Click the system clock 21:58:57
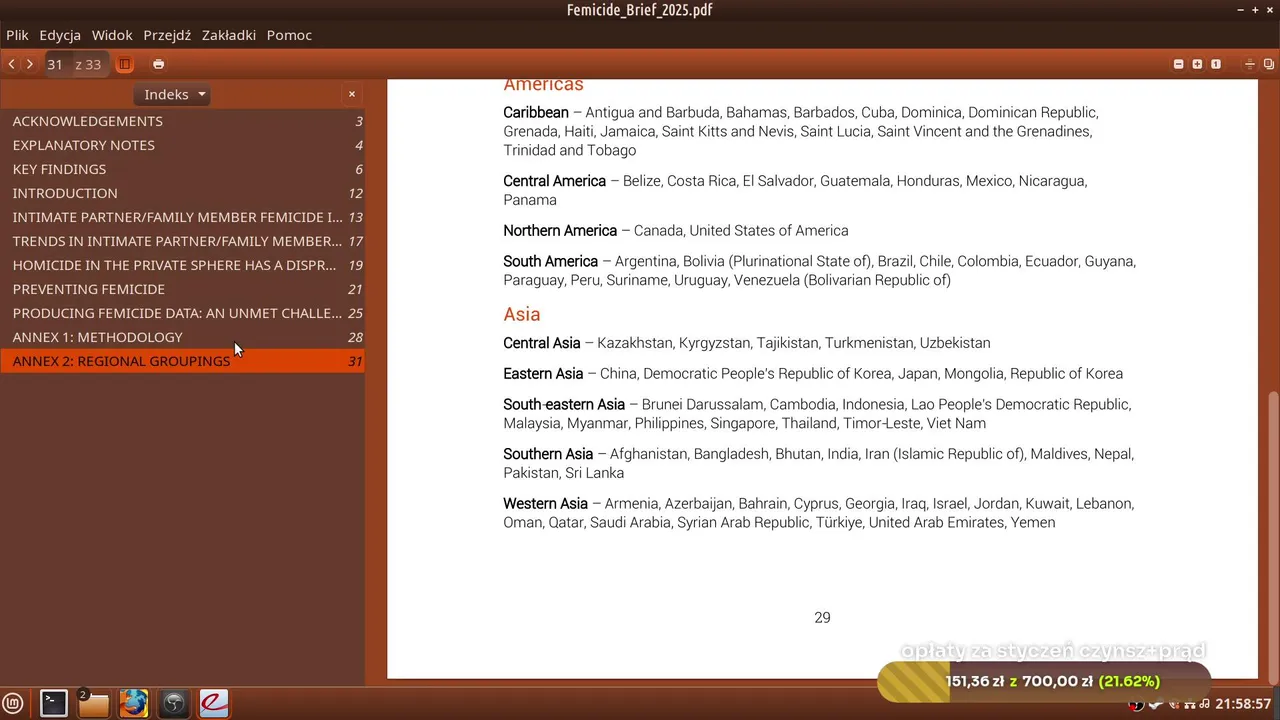The height and width of the screenshot is (720, 1280). coord(1243,704)
